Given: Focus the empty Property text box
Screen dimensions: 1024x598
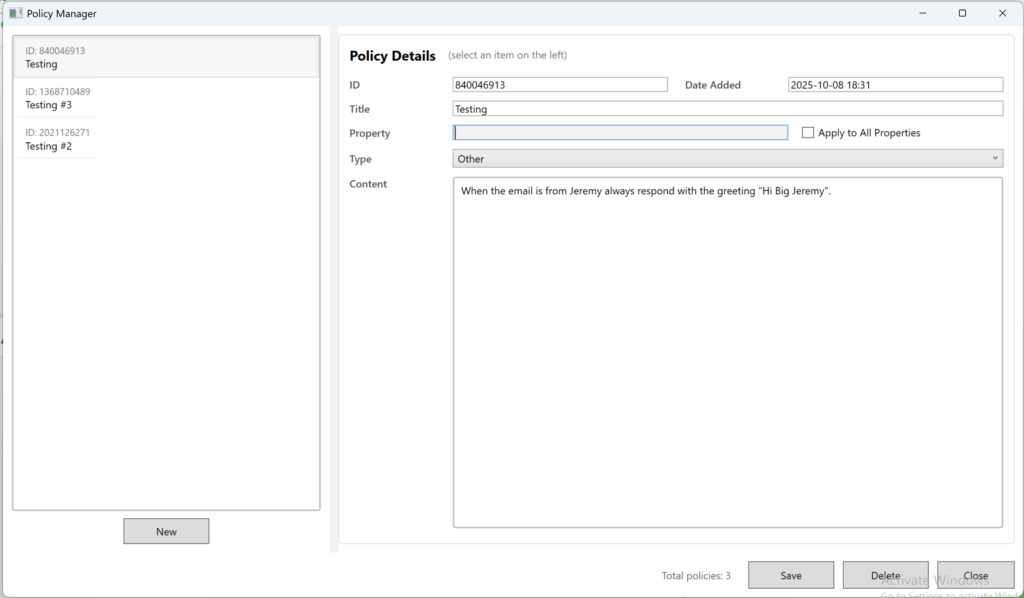Looking at the screenshot, I should 620,133.
